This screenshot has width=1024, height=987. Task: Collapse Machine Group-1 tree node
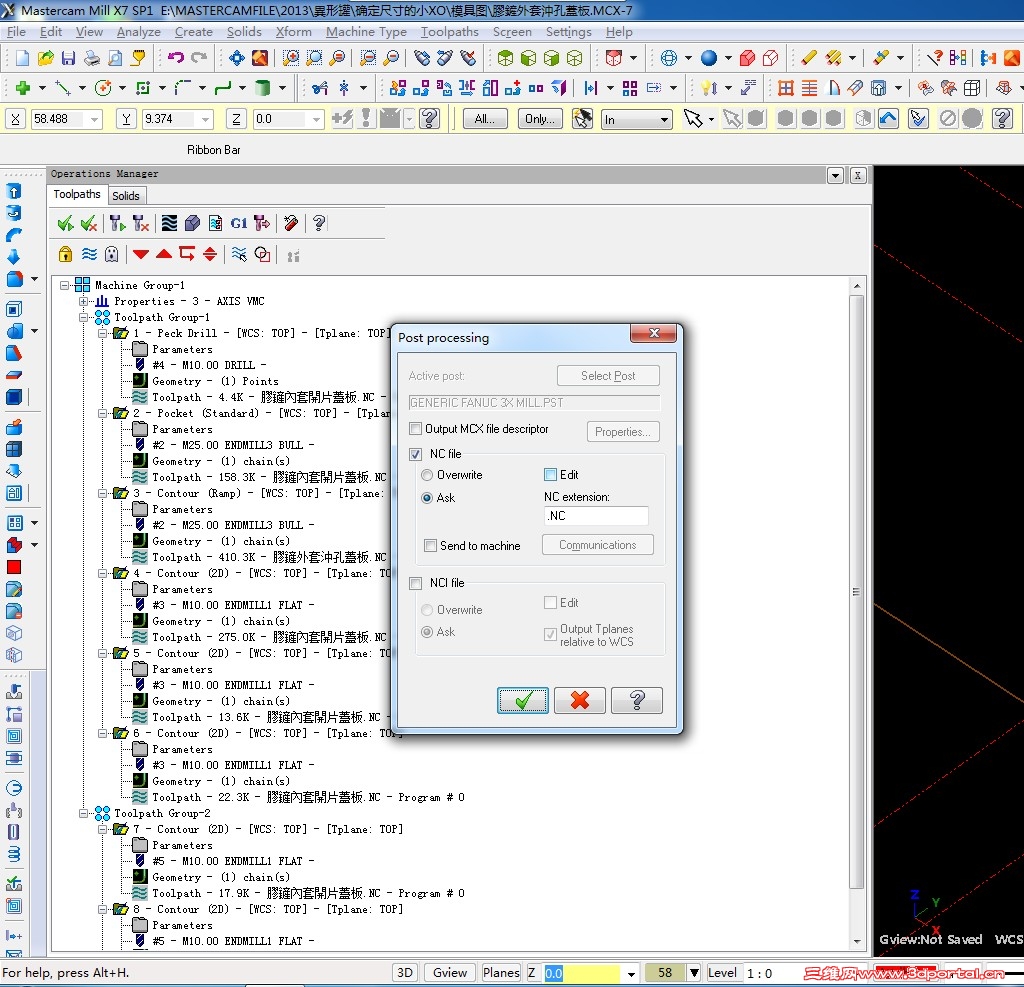(65, 285)
